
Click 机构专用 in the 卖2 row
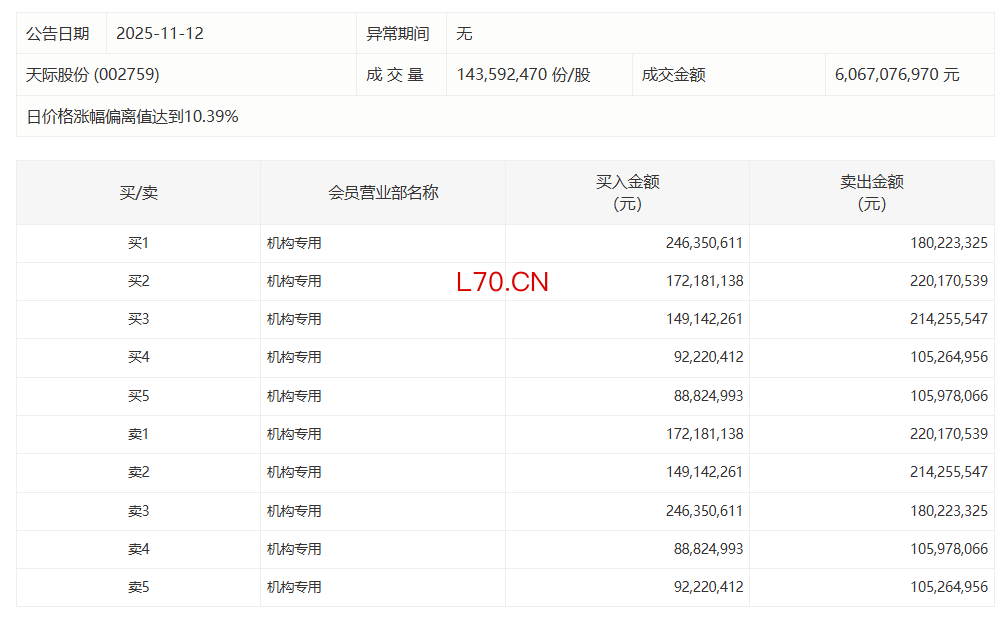294,473
